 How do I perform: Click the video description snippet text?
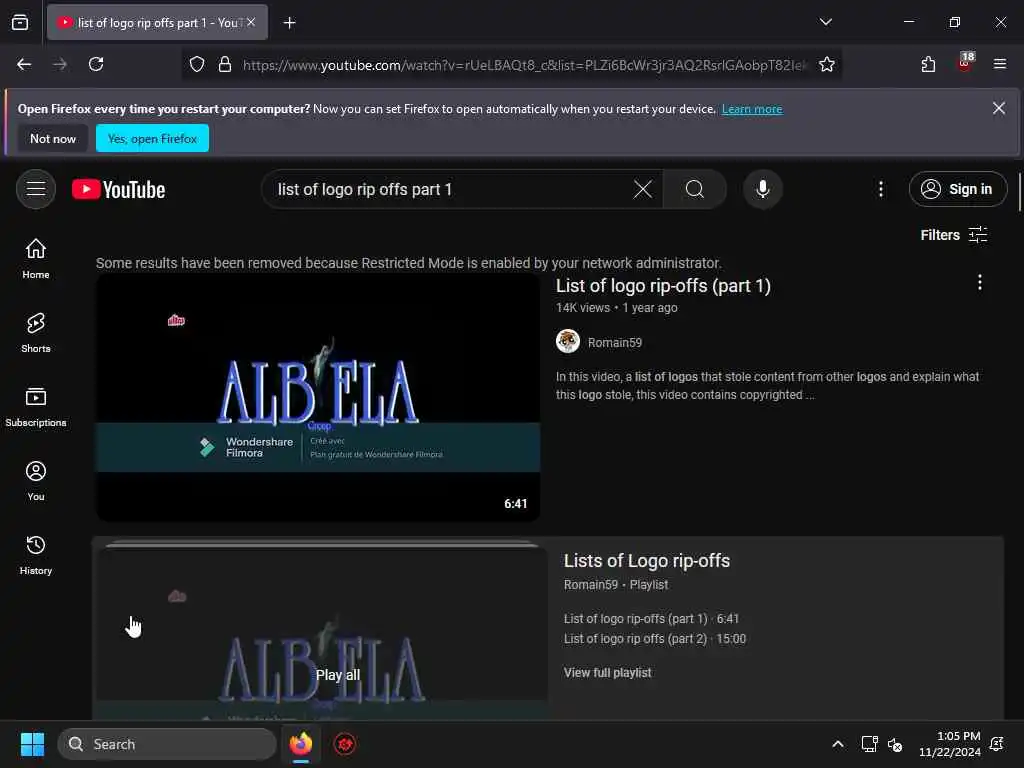(x=767, y=385)
